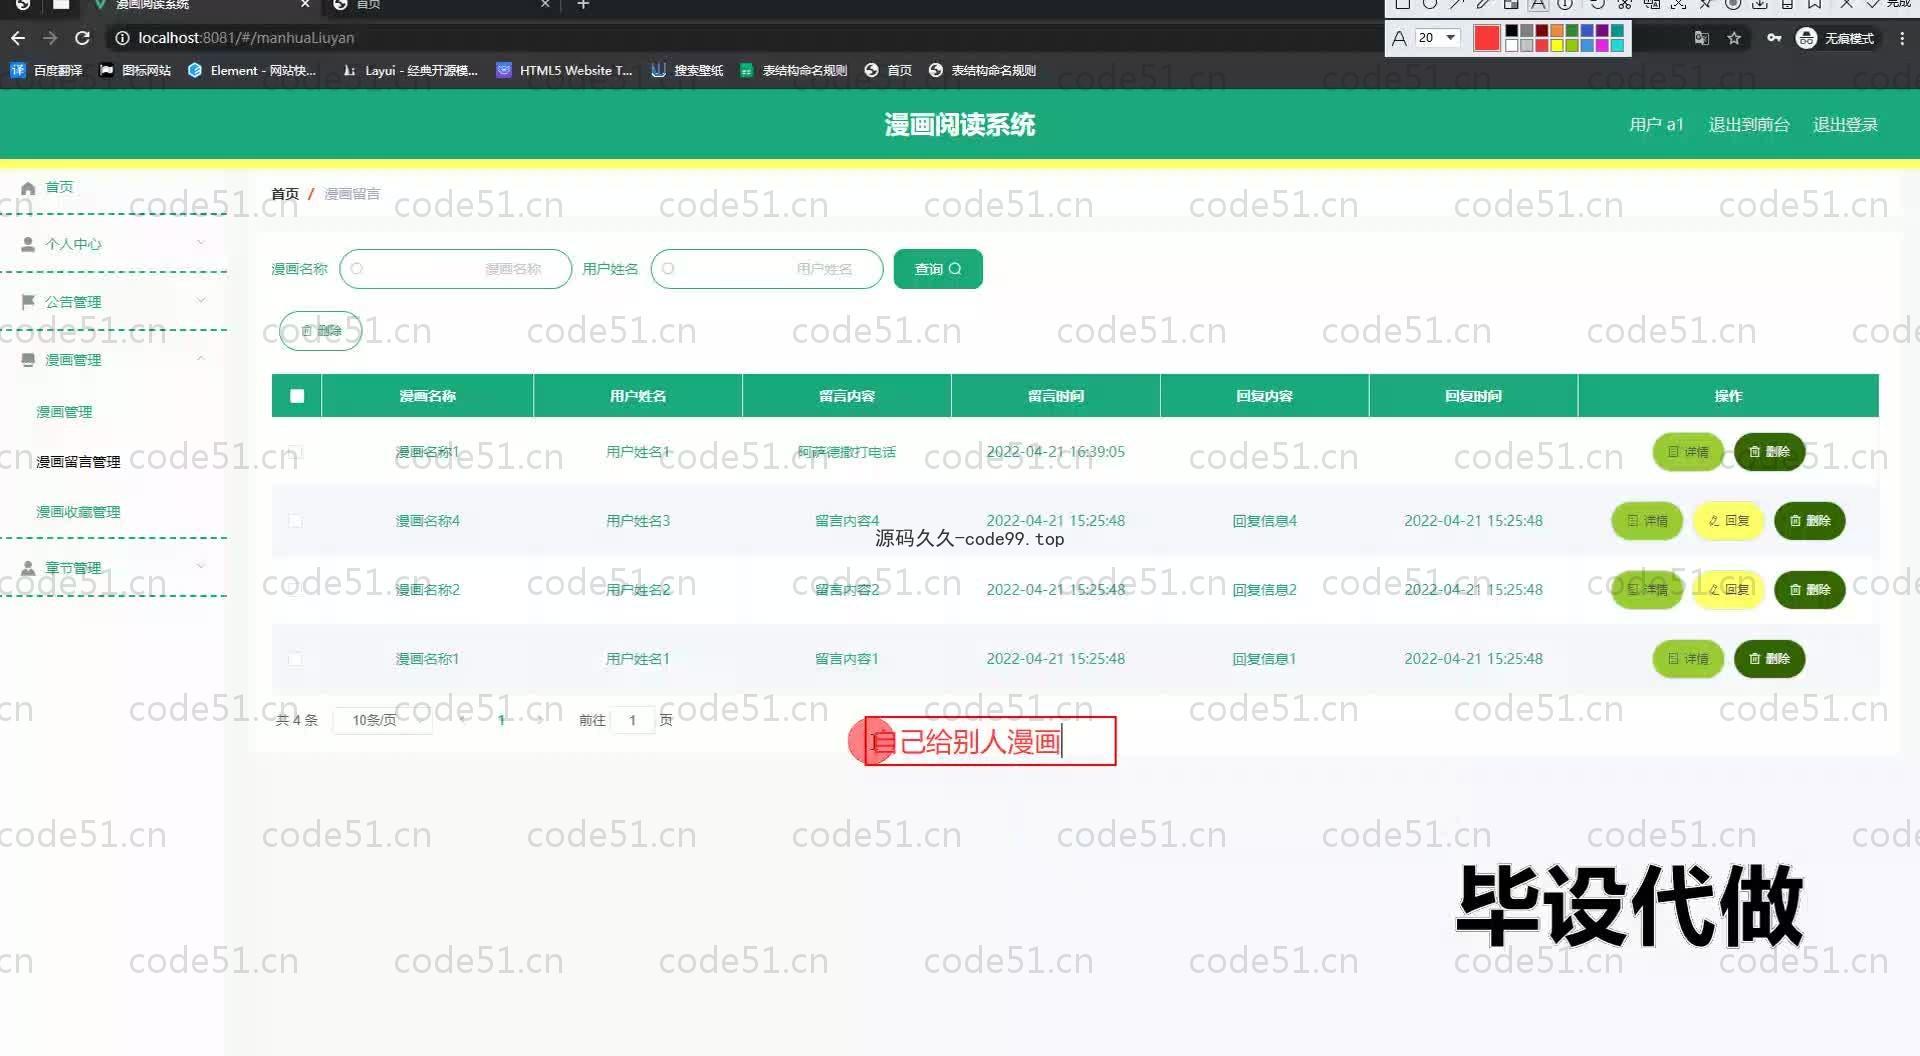Viewport: 1920px width, 1056px height.
Task: Click the site info icon in address bar
Action: (x=122, y=38)
